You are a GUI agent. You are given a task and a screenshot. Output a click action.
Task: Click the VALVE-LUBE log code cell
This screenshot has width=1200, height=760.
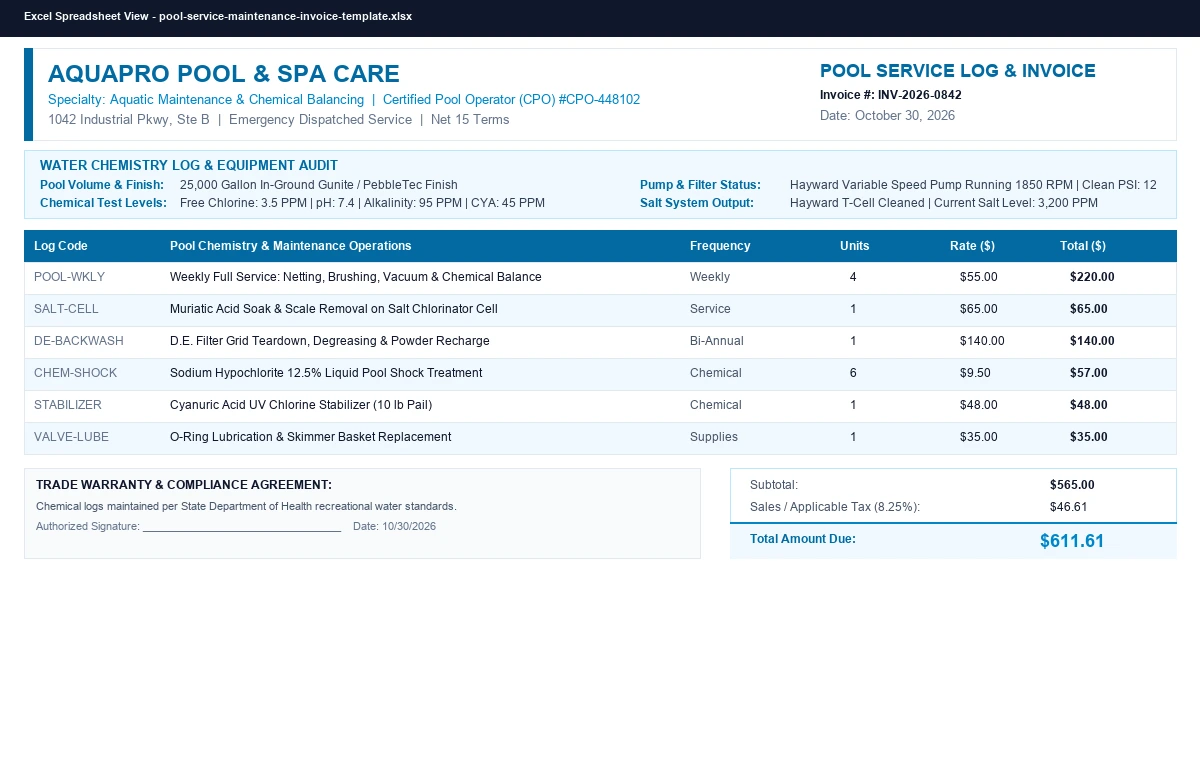tap(72, 437)
